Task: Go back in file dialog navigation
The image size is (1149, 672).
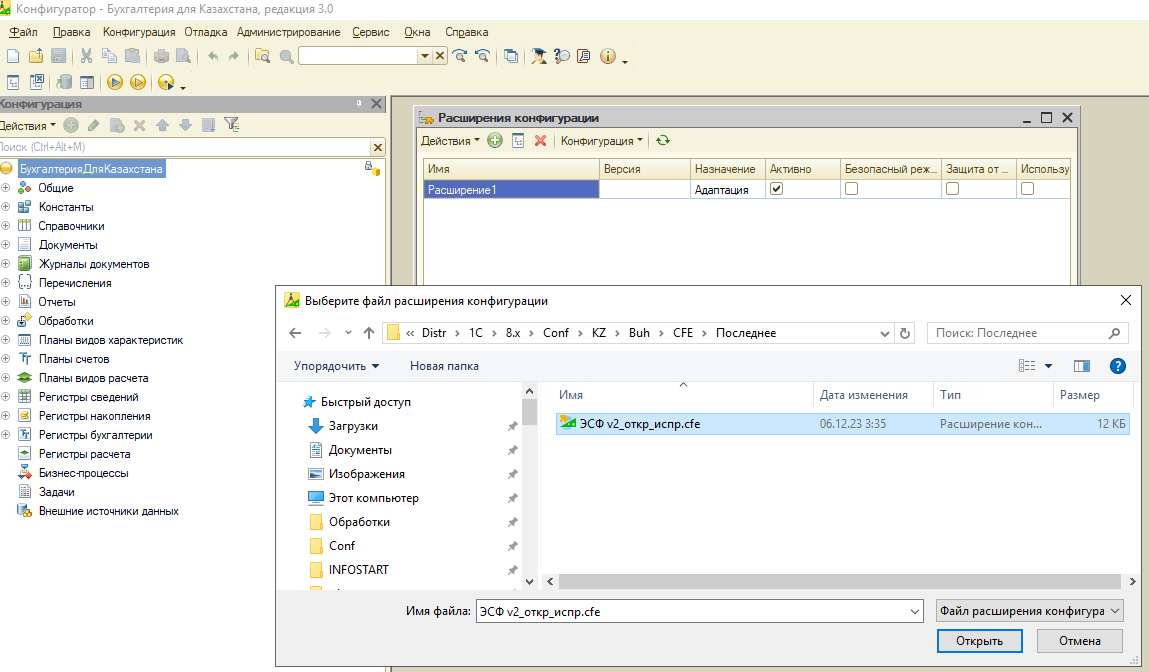Action: (x=295, y=333)
